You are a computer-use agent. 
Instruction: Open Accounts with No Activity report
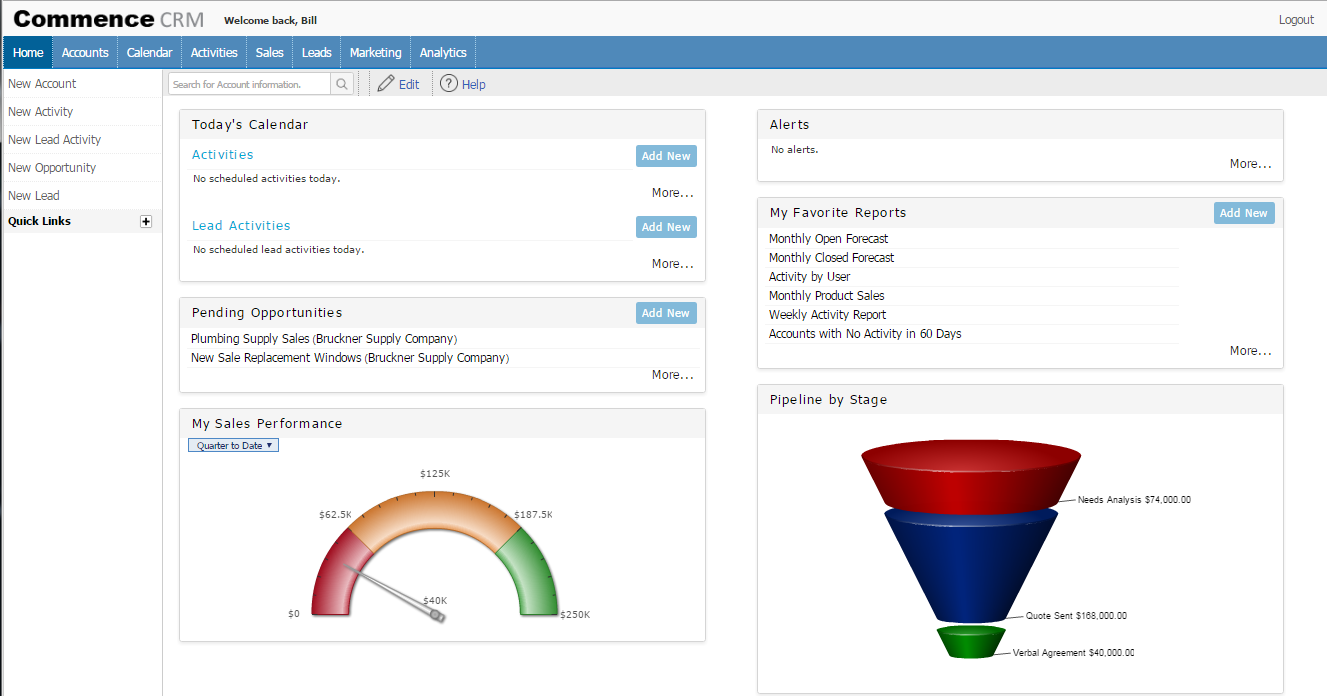[x=865, y=334]
